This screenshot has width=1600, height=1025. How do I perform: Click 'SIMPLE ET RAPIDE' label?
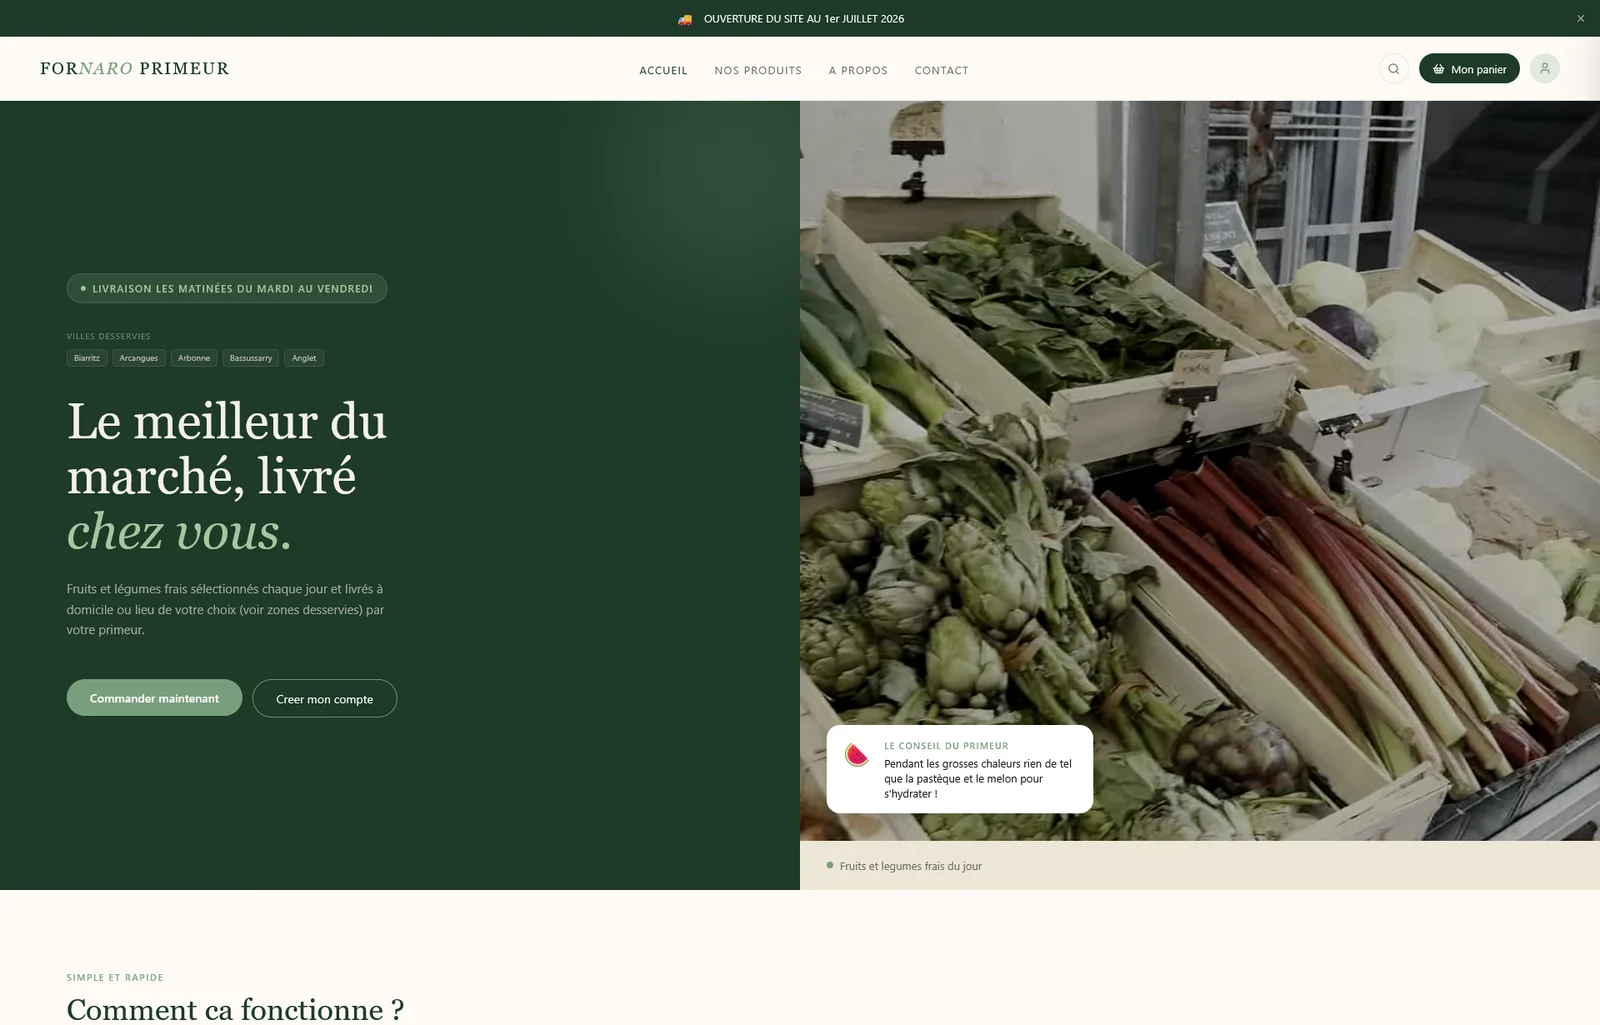click(115, 977)
